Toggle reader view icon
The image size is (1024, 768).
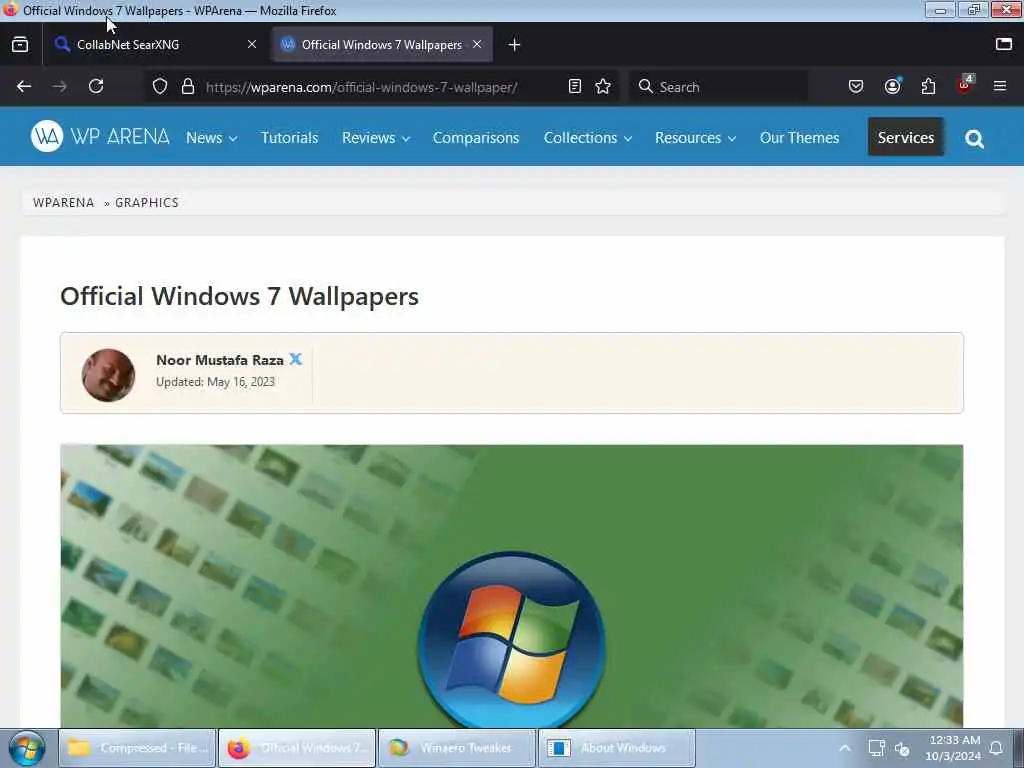[x=575, y=87]
